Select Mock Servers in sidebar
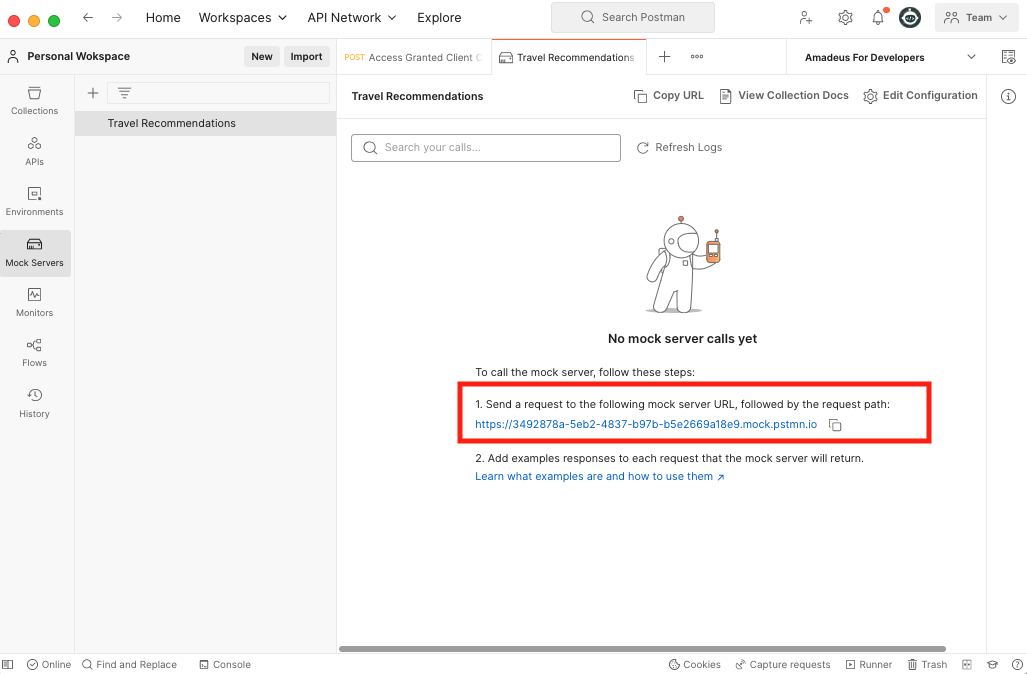The width and height of the screenshot is (1027, 674). 35,253
